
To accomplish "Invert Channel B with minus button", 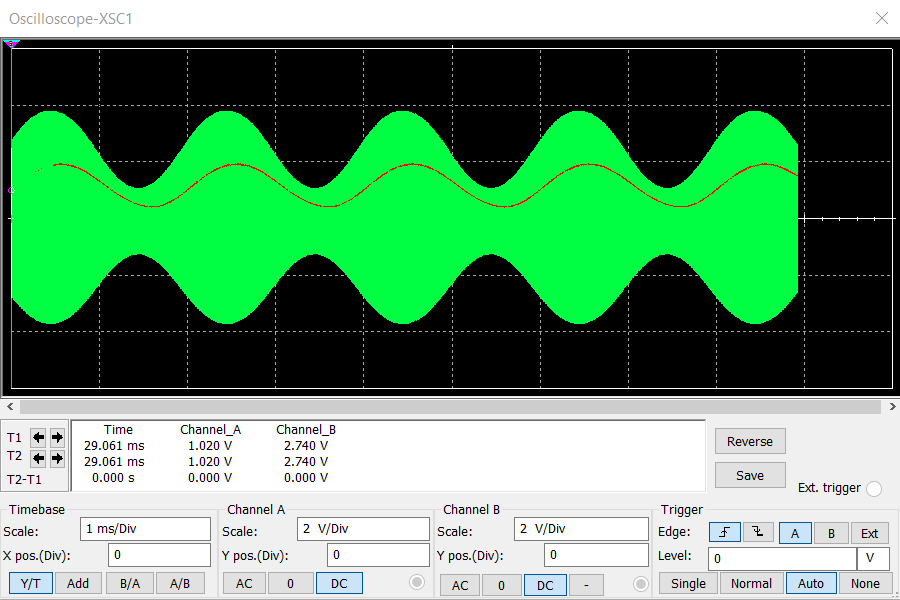I will [586, 585].
